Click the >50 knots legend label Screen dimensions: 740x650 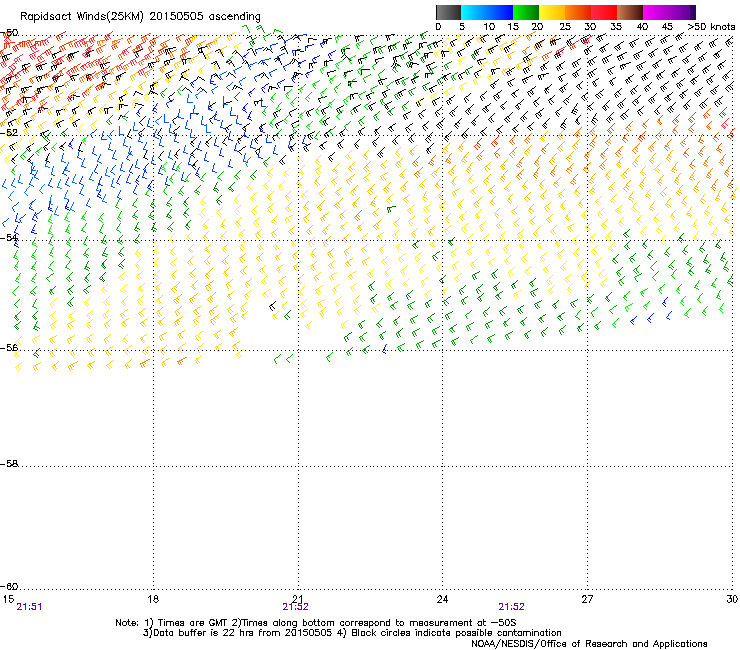(711, 27)
